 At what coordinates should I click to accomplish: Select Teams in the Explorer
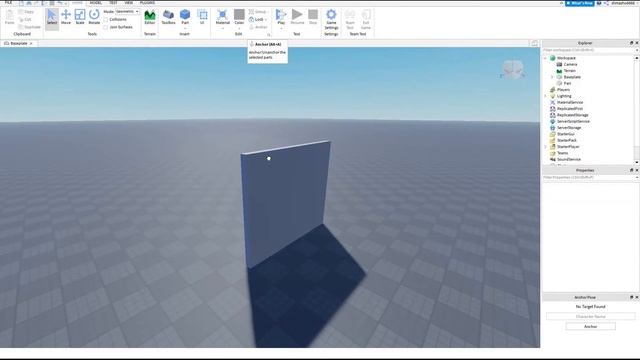tap(562, 153)
